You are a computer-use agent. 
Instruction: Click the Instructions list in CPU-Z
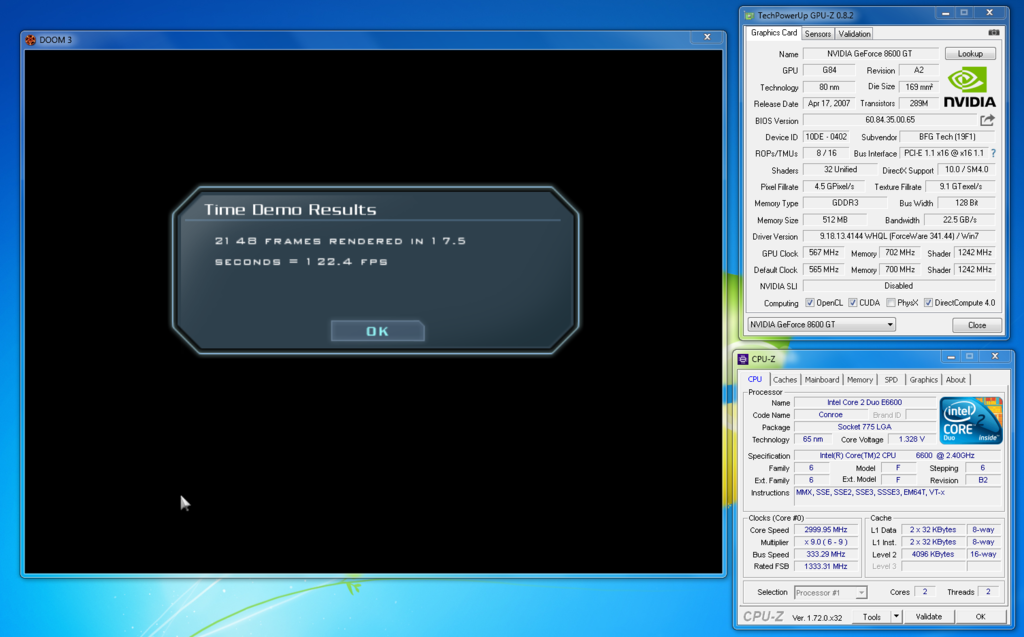click(898, 496)
